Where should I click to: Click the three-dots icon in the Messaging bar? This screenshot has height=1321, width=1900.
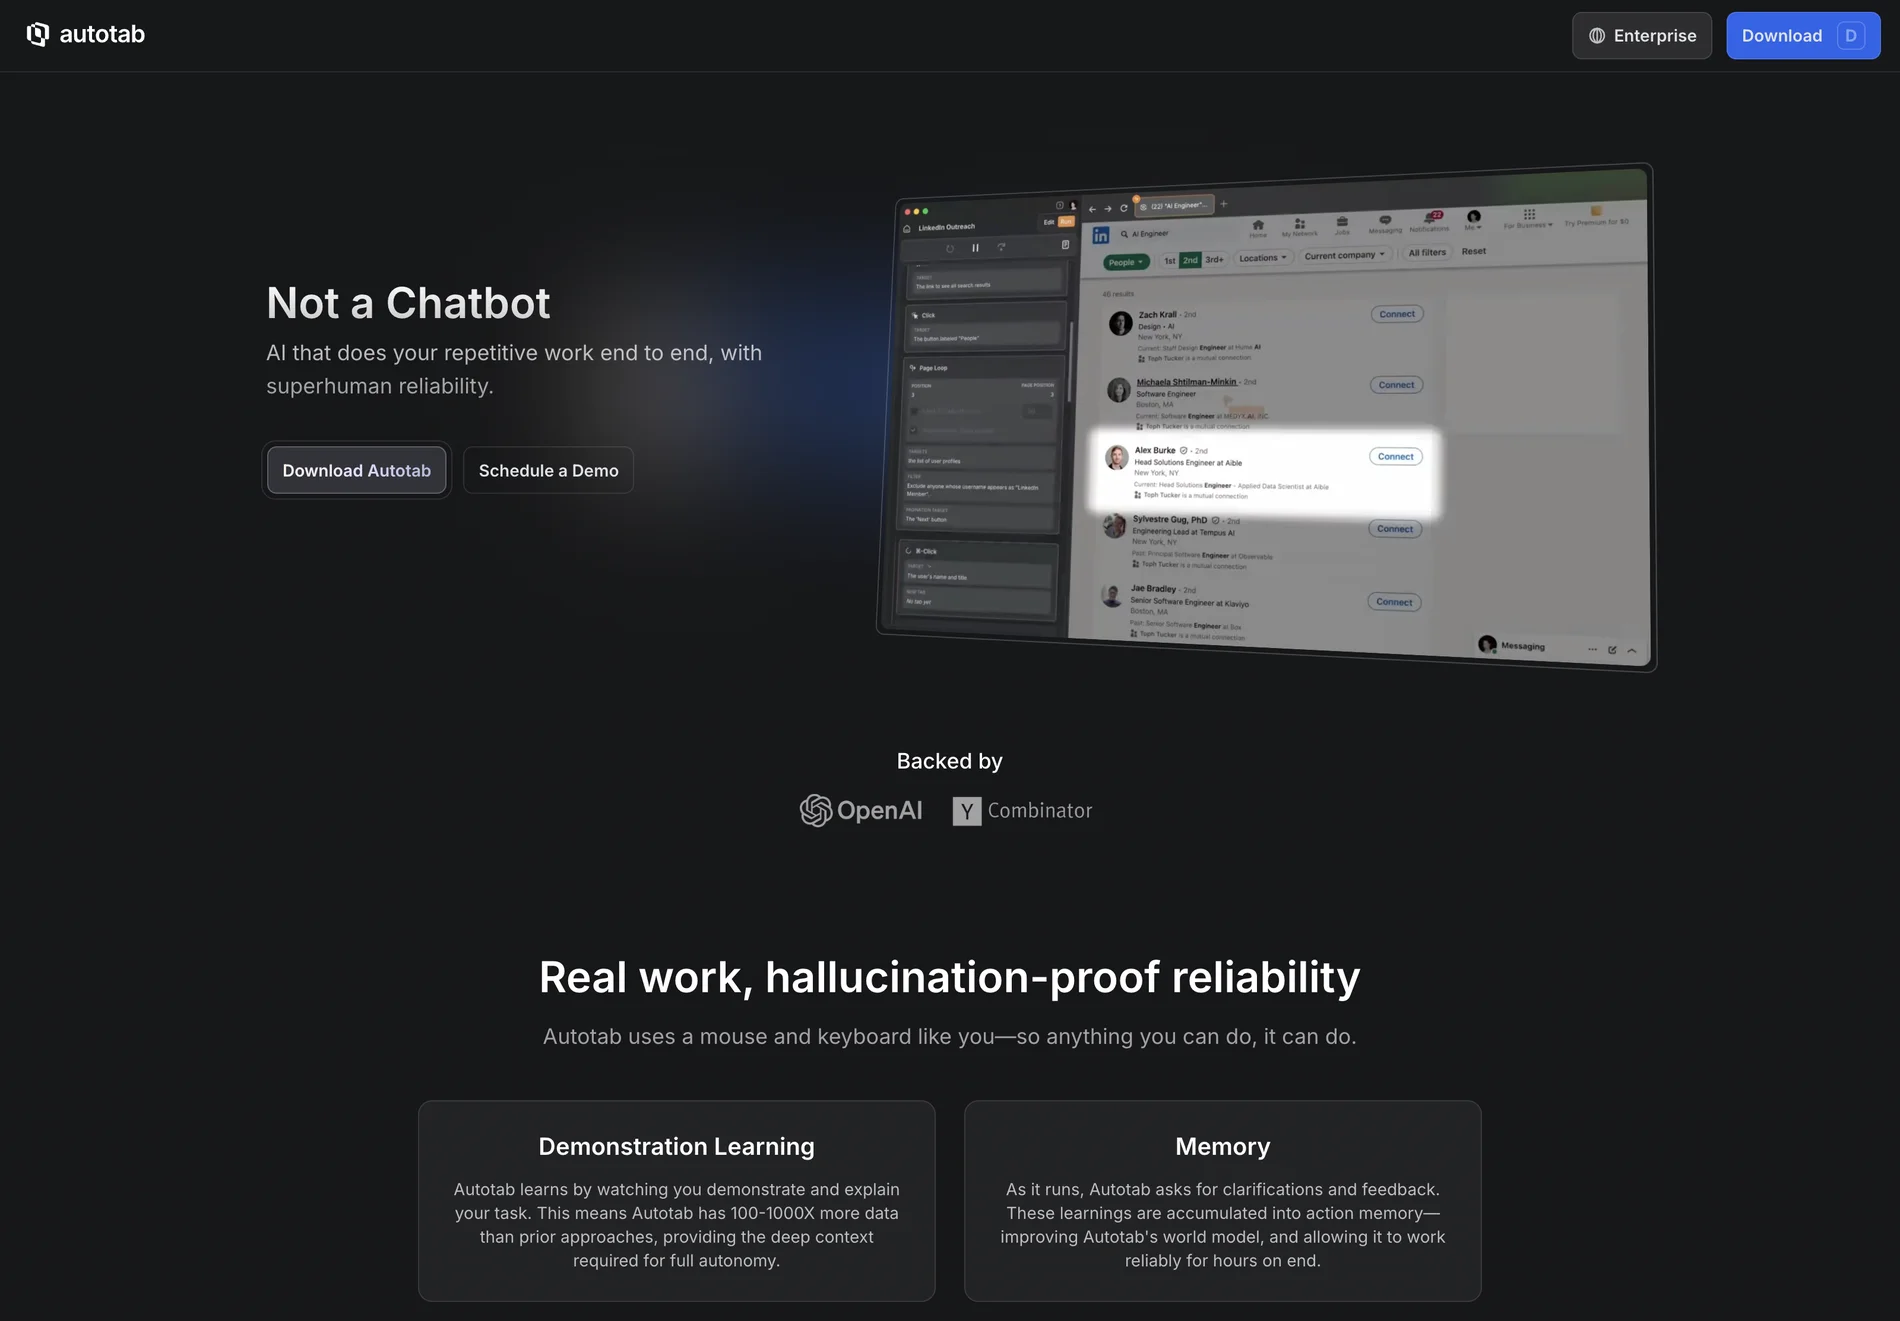coord(1592,649)
